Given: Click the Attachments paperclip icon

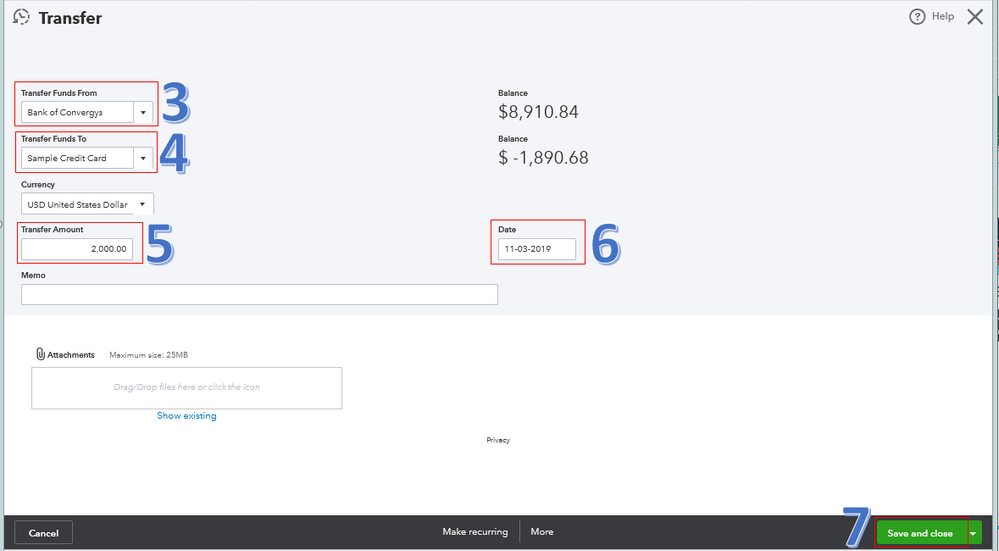Looking at the screenshot, I should click(x=40, y=354).
